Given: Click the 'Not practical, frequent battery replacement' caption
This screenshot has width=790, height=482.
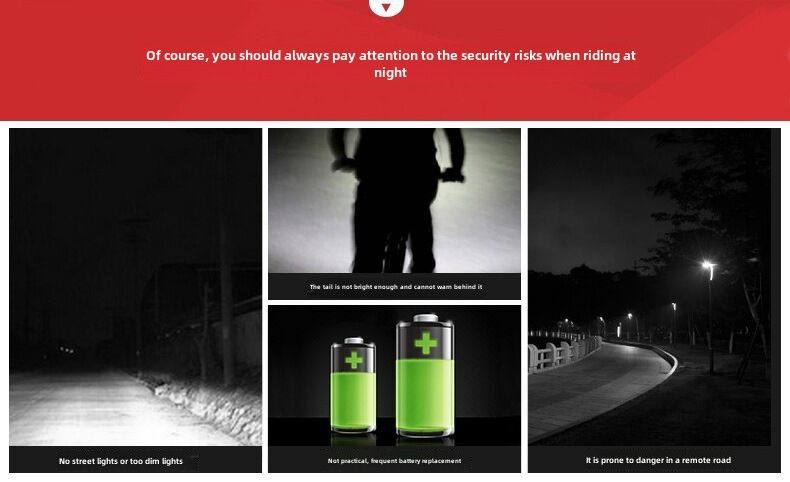Looking at the screenshot, I should coord(394,460).
